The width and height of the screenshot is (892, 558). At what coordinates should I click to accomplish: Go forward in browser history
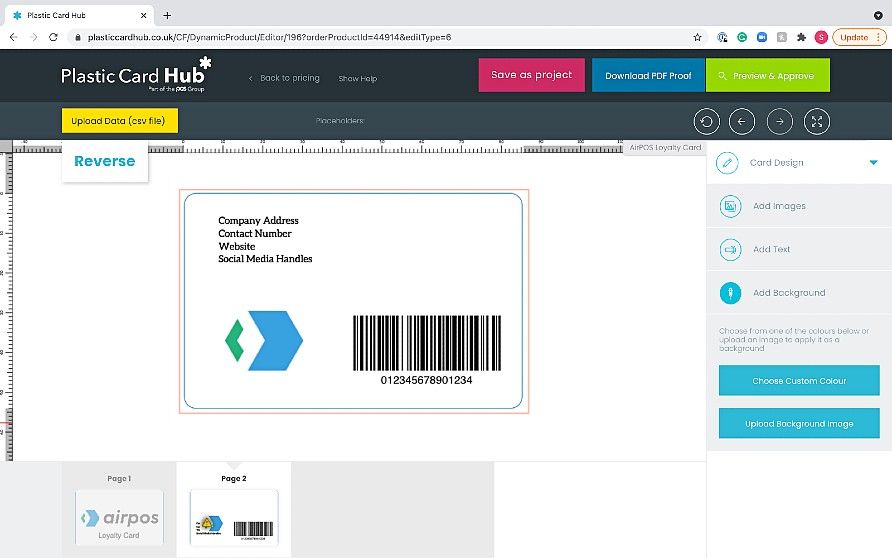pyautogui.click(x=34, y=37)
